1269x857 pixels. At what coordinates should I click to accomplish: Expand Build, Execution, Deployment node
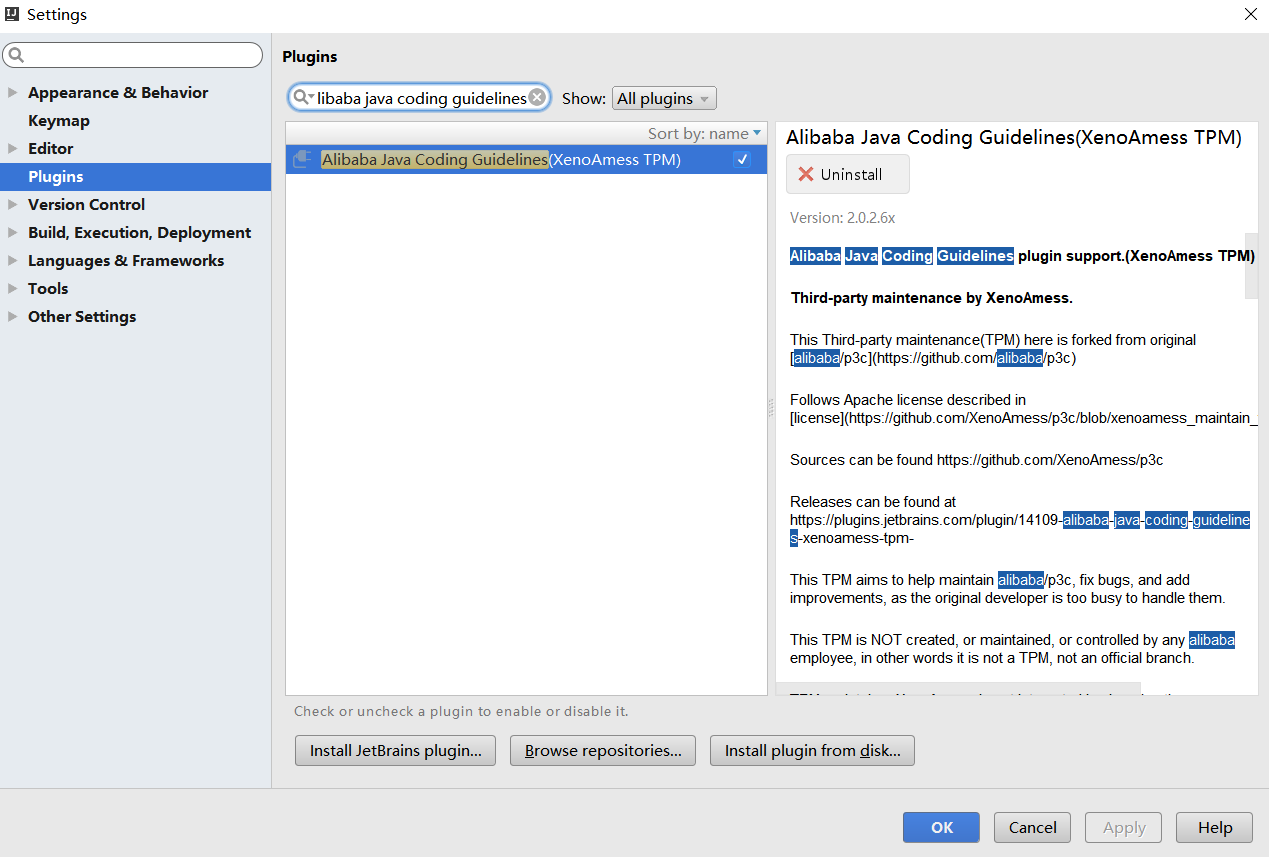click(x=13, y=232)
